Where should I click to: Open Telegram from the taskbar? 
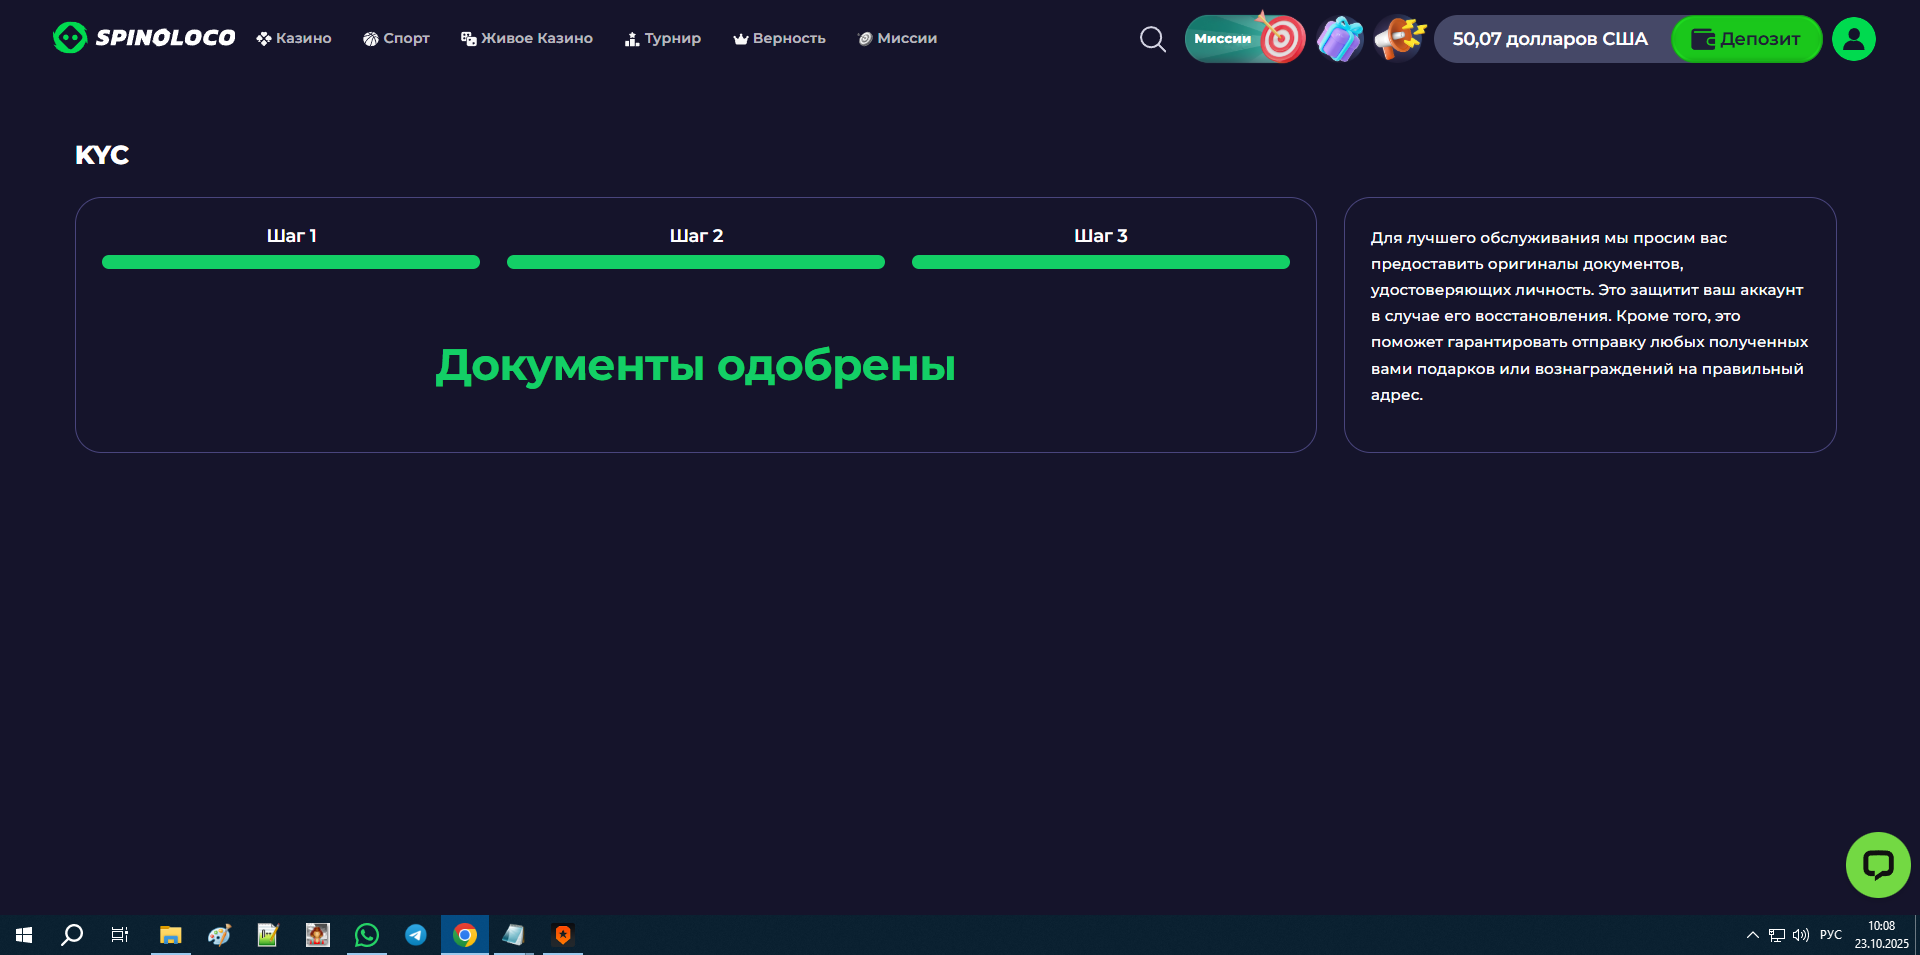[416, 935]
